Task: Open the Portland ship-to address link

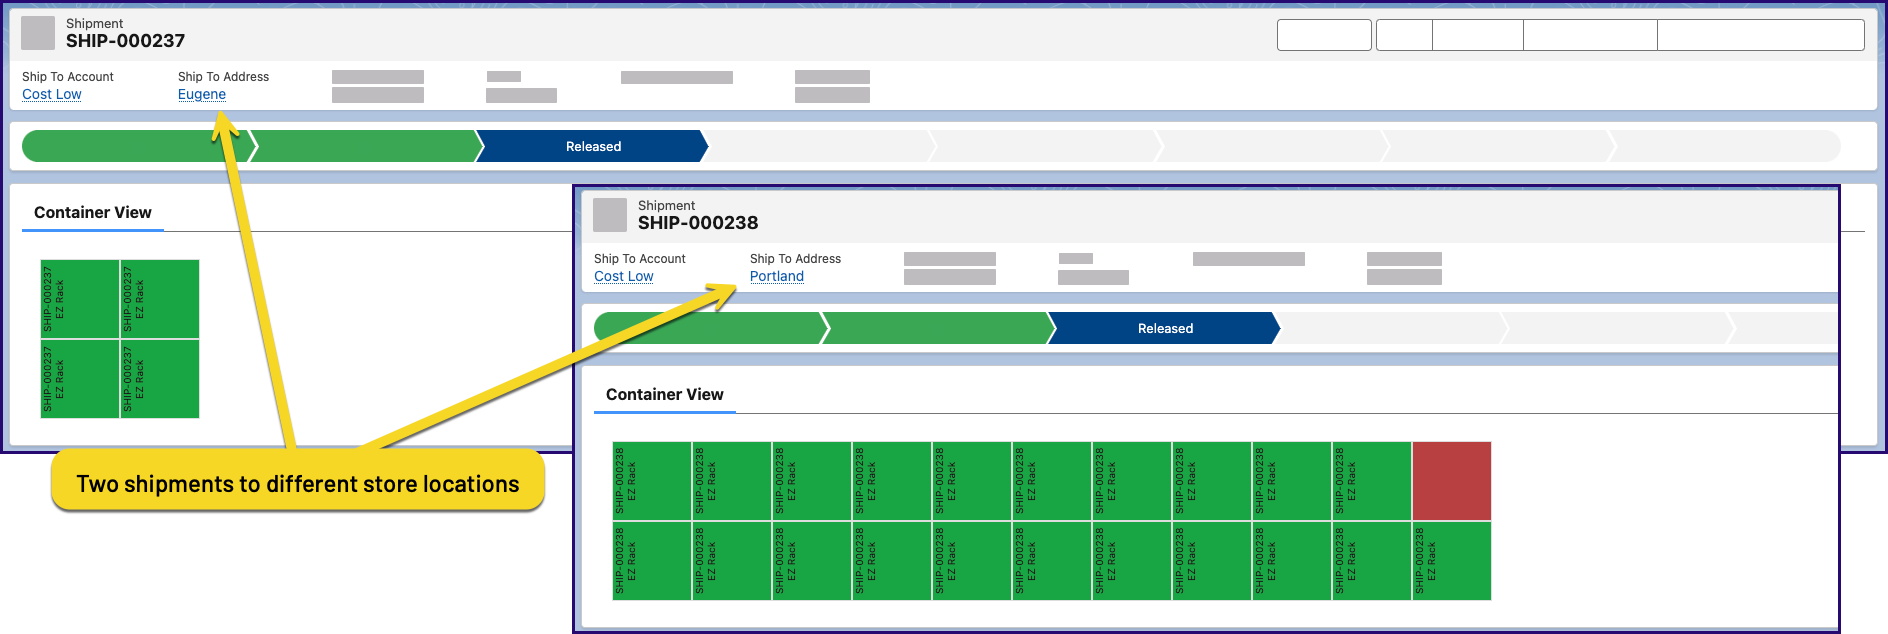Action: [777, 276]
